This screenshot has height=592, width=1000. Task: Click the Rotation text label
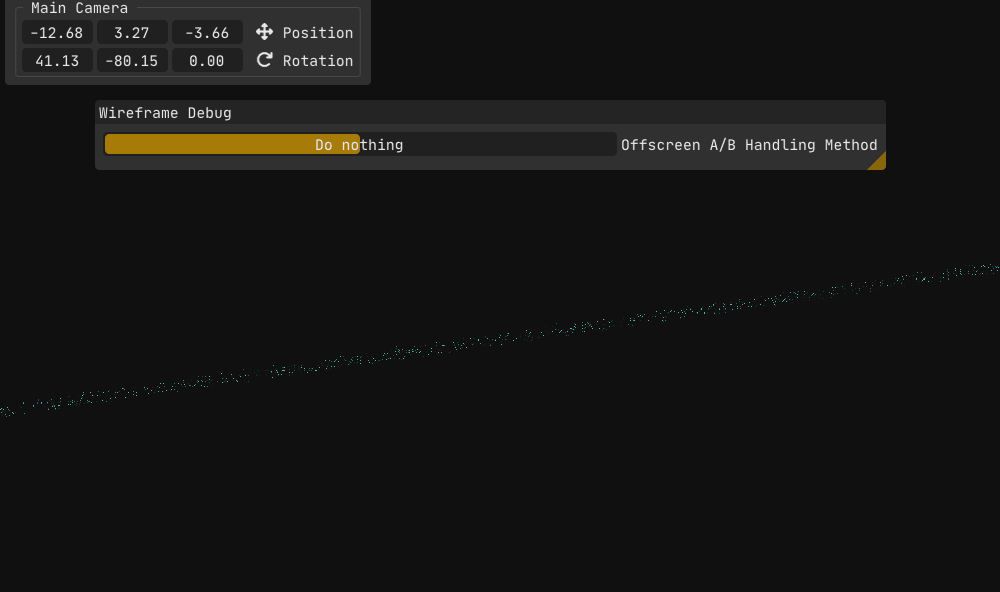pos(317,61)
